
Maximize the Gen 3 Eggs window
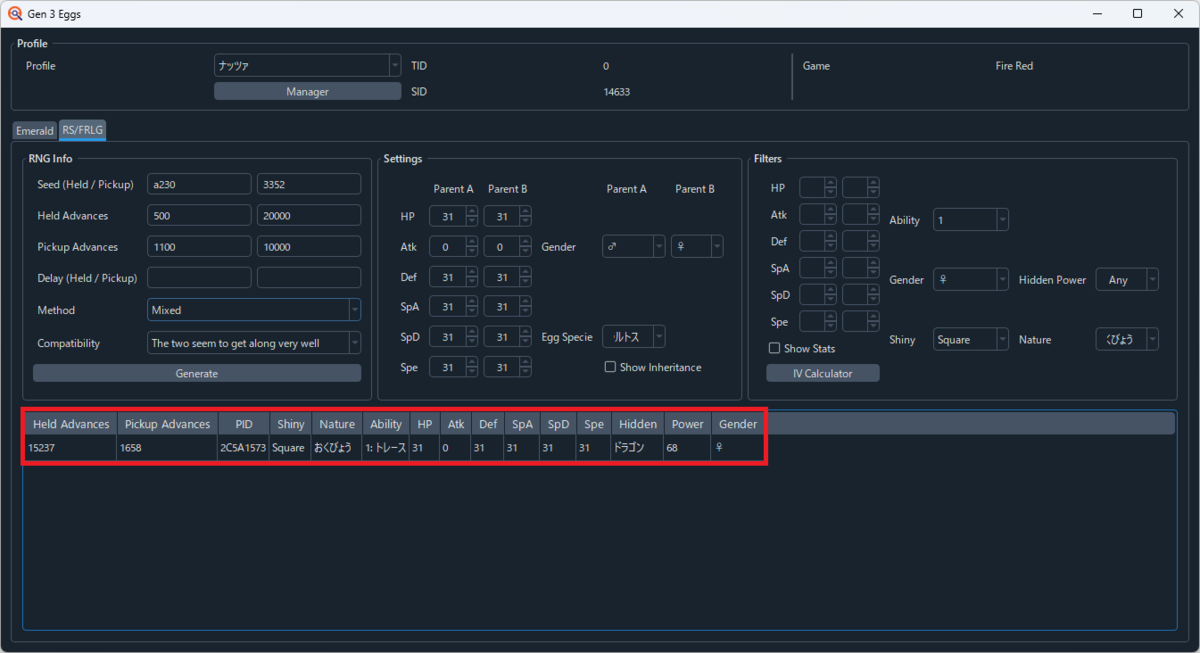1137,14
